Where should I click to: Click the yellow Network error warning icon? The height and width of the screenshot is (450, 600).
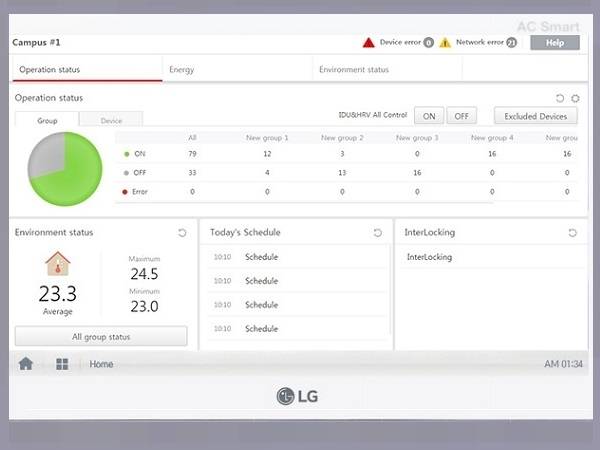click(x=445, y=43)
